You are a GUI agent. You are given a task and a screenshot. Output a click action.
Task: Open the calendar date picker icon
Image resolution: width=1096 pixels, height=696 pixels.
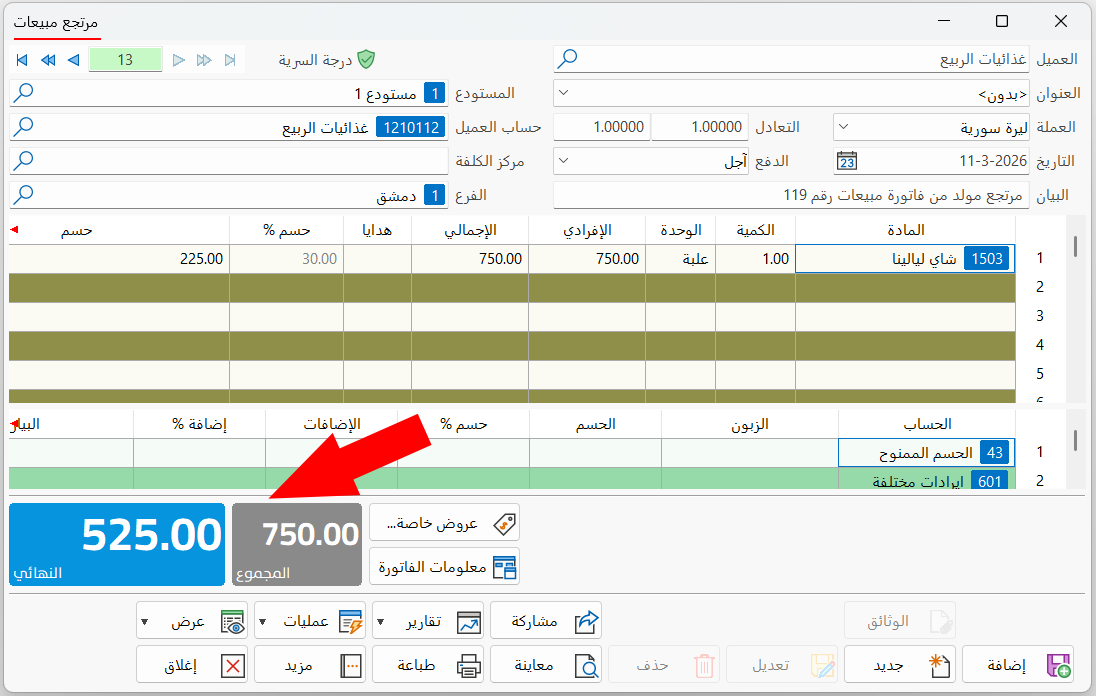click(x=846, y=161)
